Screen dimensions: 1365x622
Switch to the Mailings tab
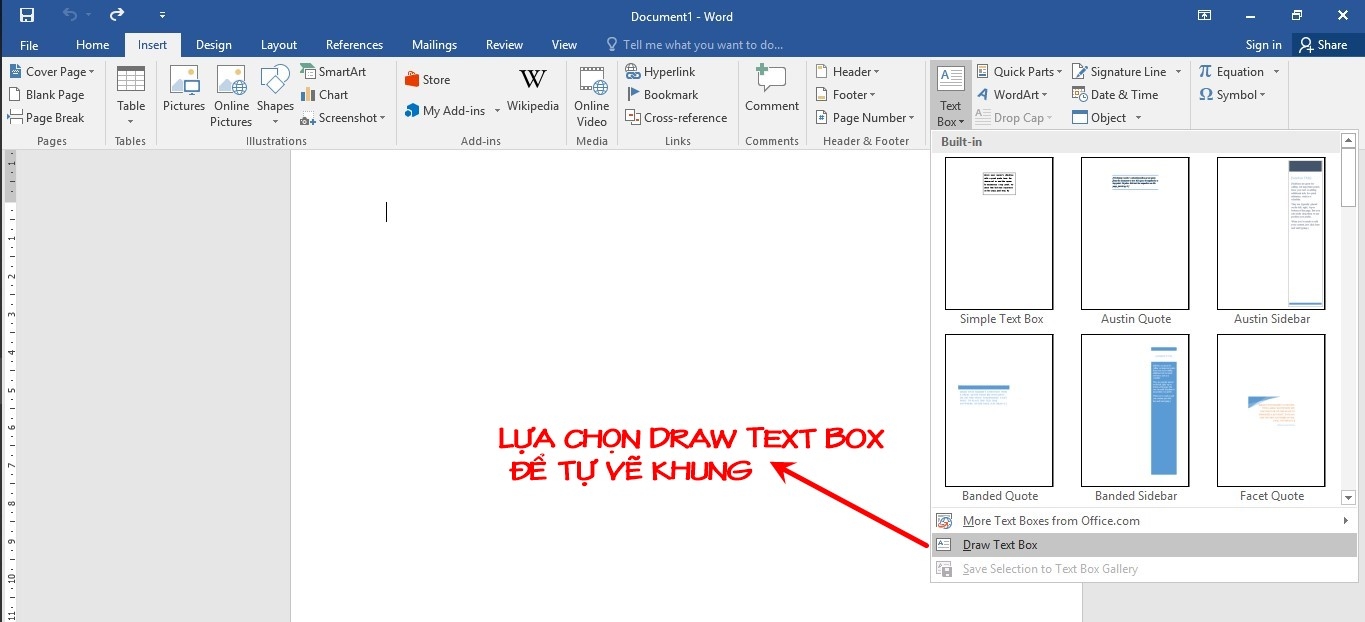(x=434, y=45)
